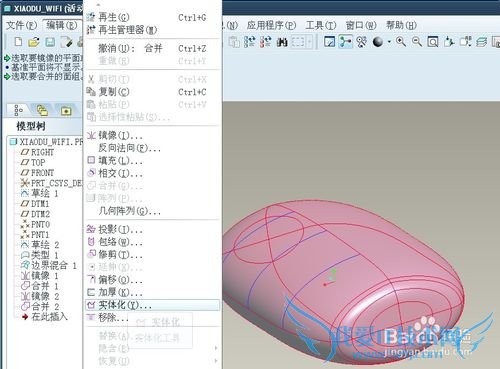The image size is (500, 369).
Task: Select DTM2 plane in model tree
Action: tap(35, 214)
